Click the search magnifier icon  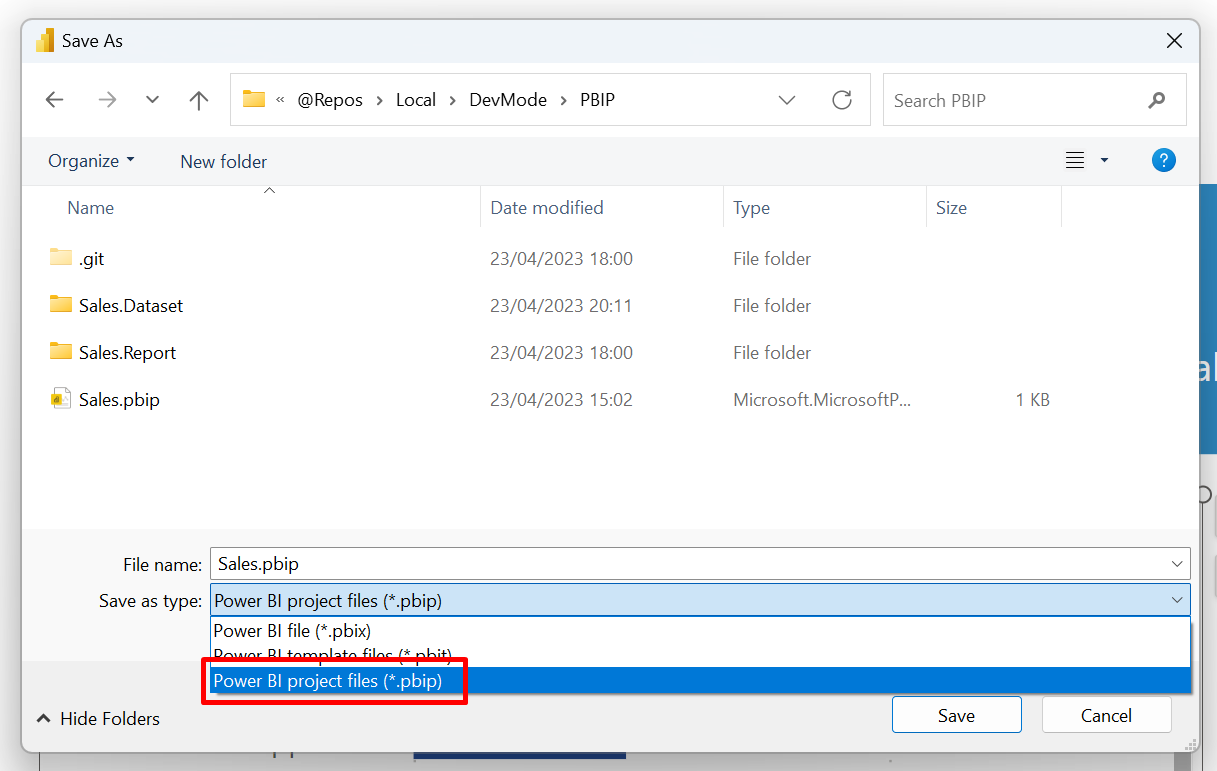[x=1156, y=99]
